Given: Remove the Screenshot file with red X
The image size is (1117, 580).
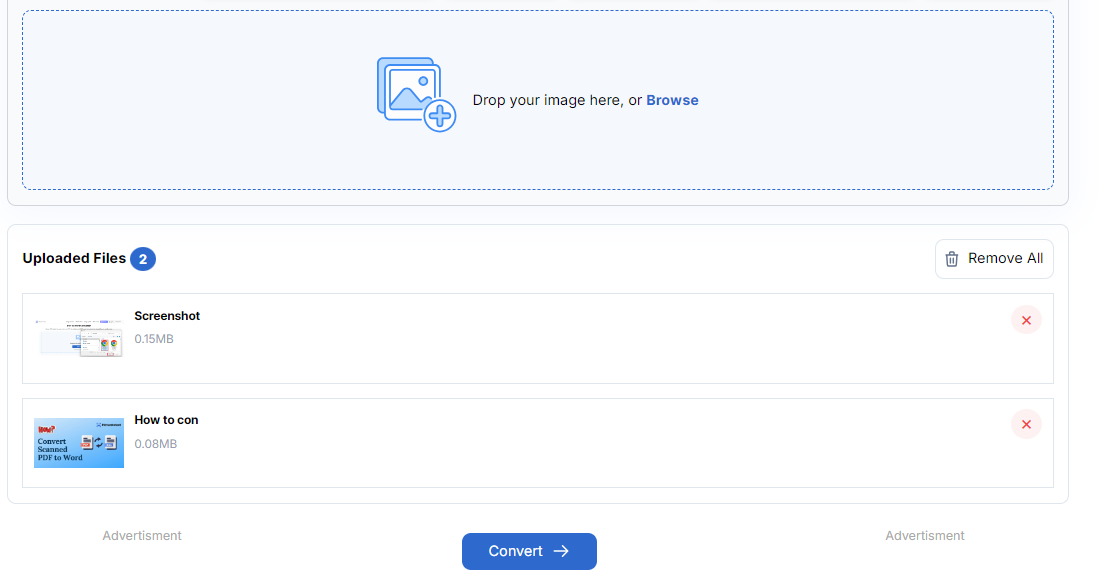Looking at the screenshot, I should (1026, 321).
